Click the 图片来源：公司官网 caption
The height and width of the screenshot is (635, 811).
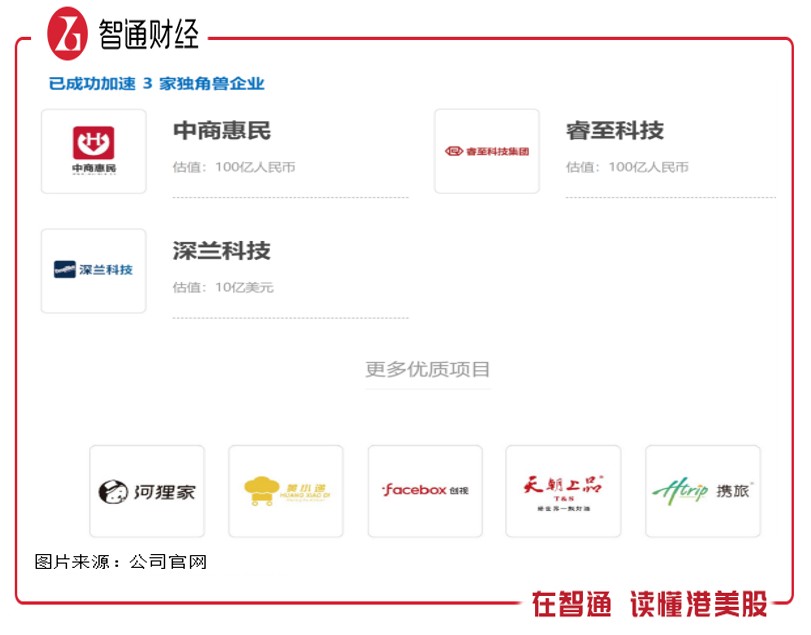tap(121, 562)
